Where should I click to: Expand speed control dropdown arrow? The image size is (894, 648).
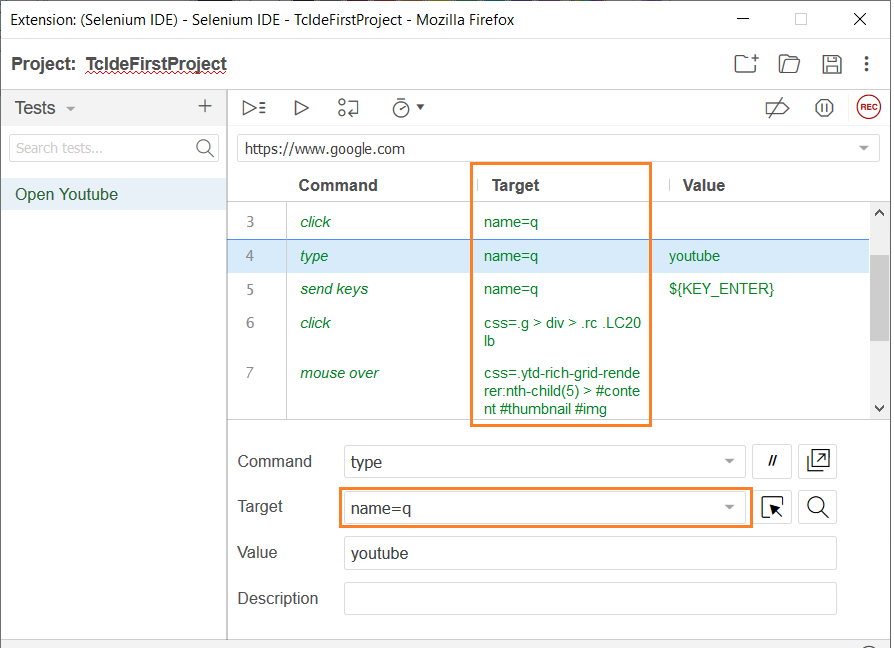421,107
